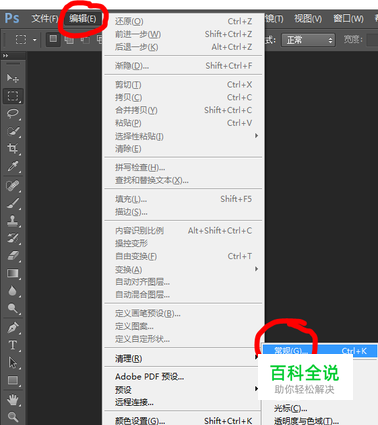Open the 编辑(E) menu
378x425 pixels.
[x=83, y=19]
